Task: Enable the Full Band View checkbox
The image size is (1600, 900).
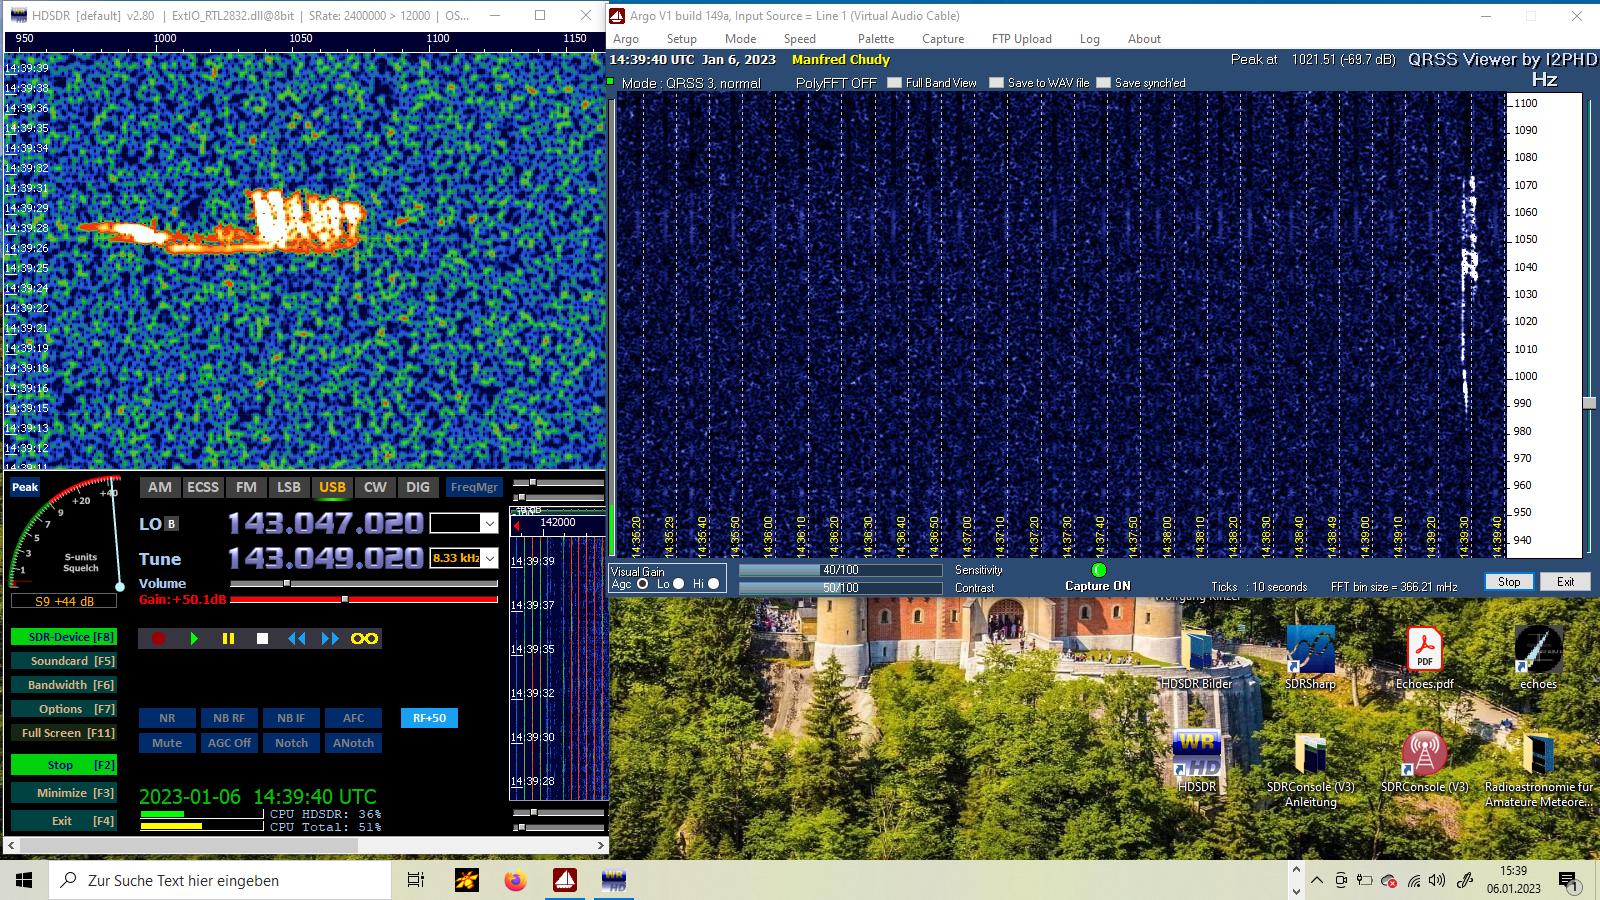Action: (x=894, y=83)
